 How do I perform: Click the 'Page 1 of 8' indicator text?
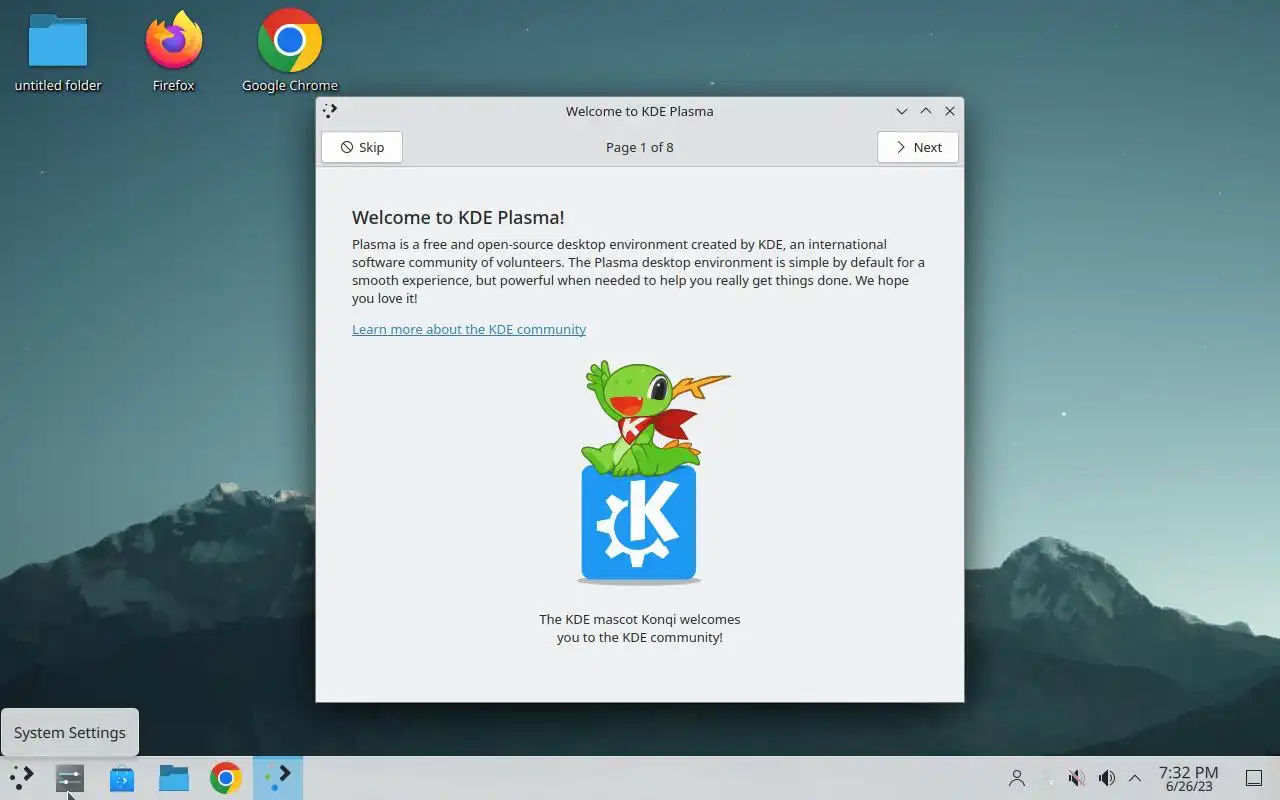tap(640, 147)
